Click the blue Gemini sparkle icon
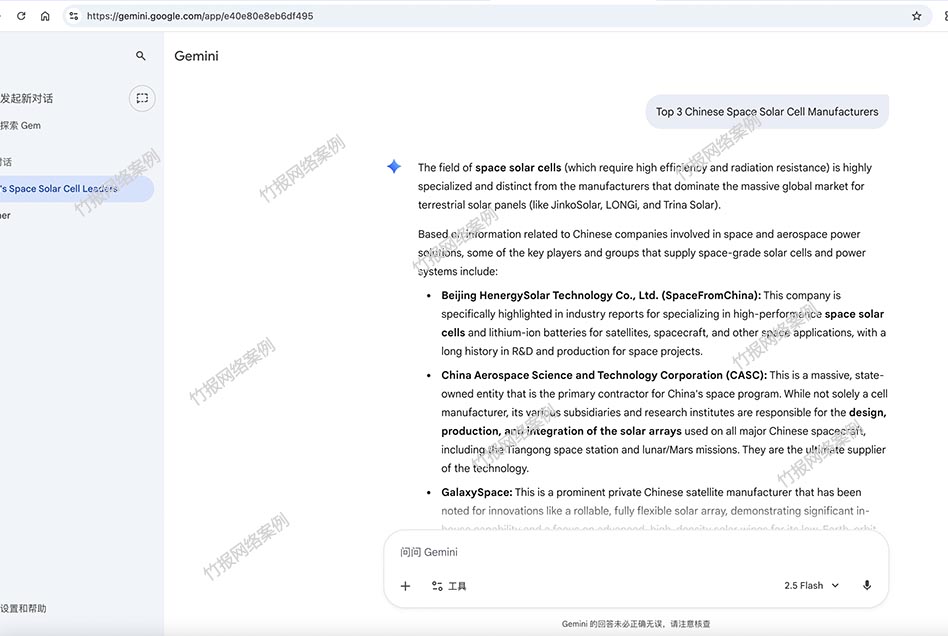Screen dimensions: 948x636 [394, 167]
